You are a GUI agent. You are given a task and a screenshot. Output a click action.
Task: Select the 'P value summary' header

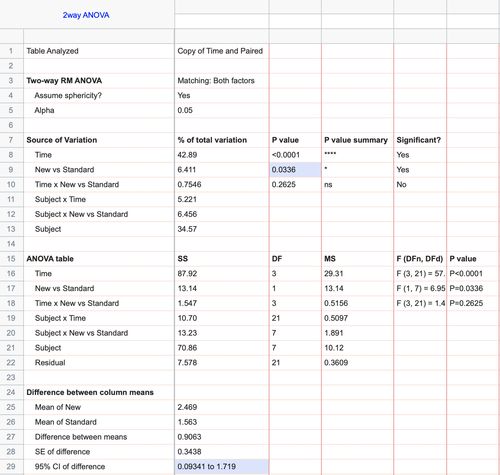click(357, 140)
